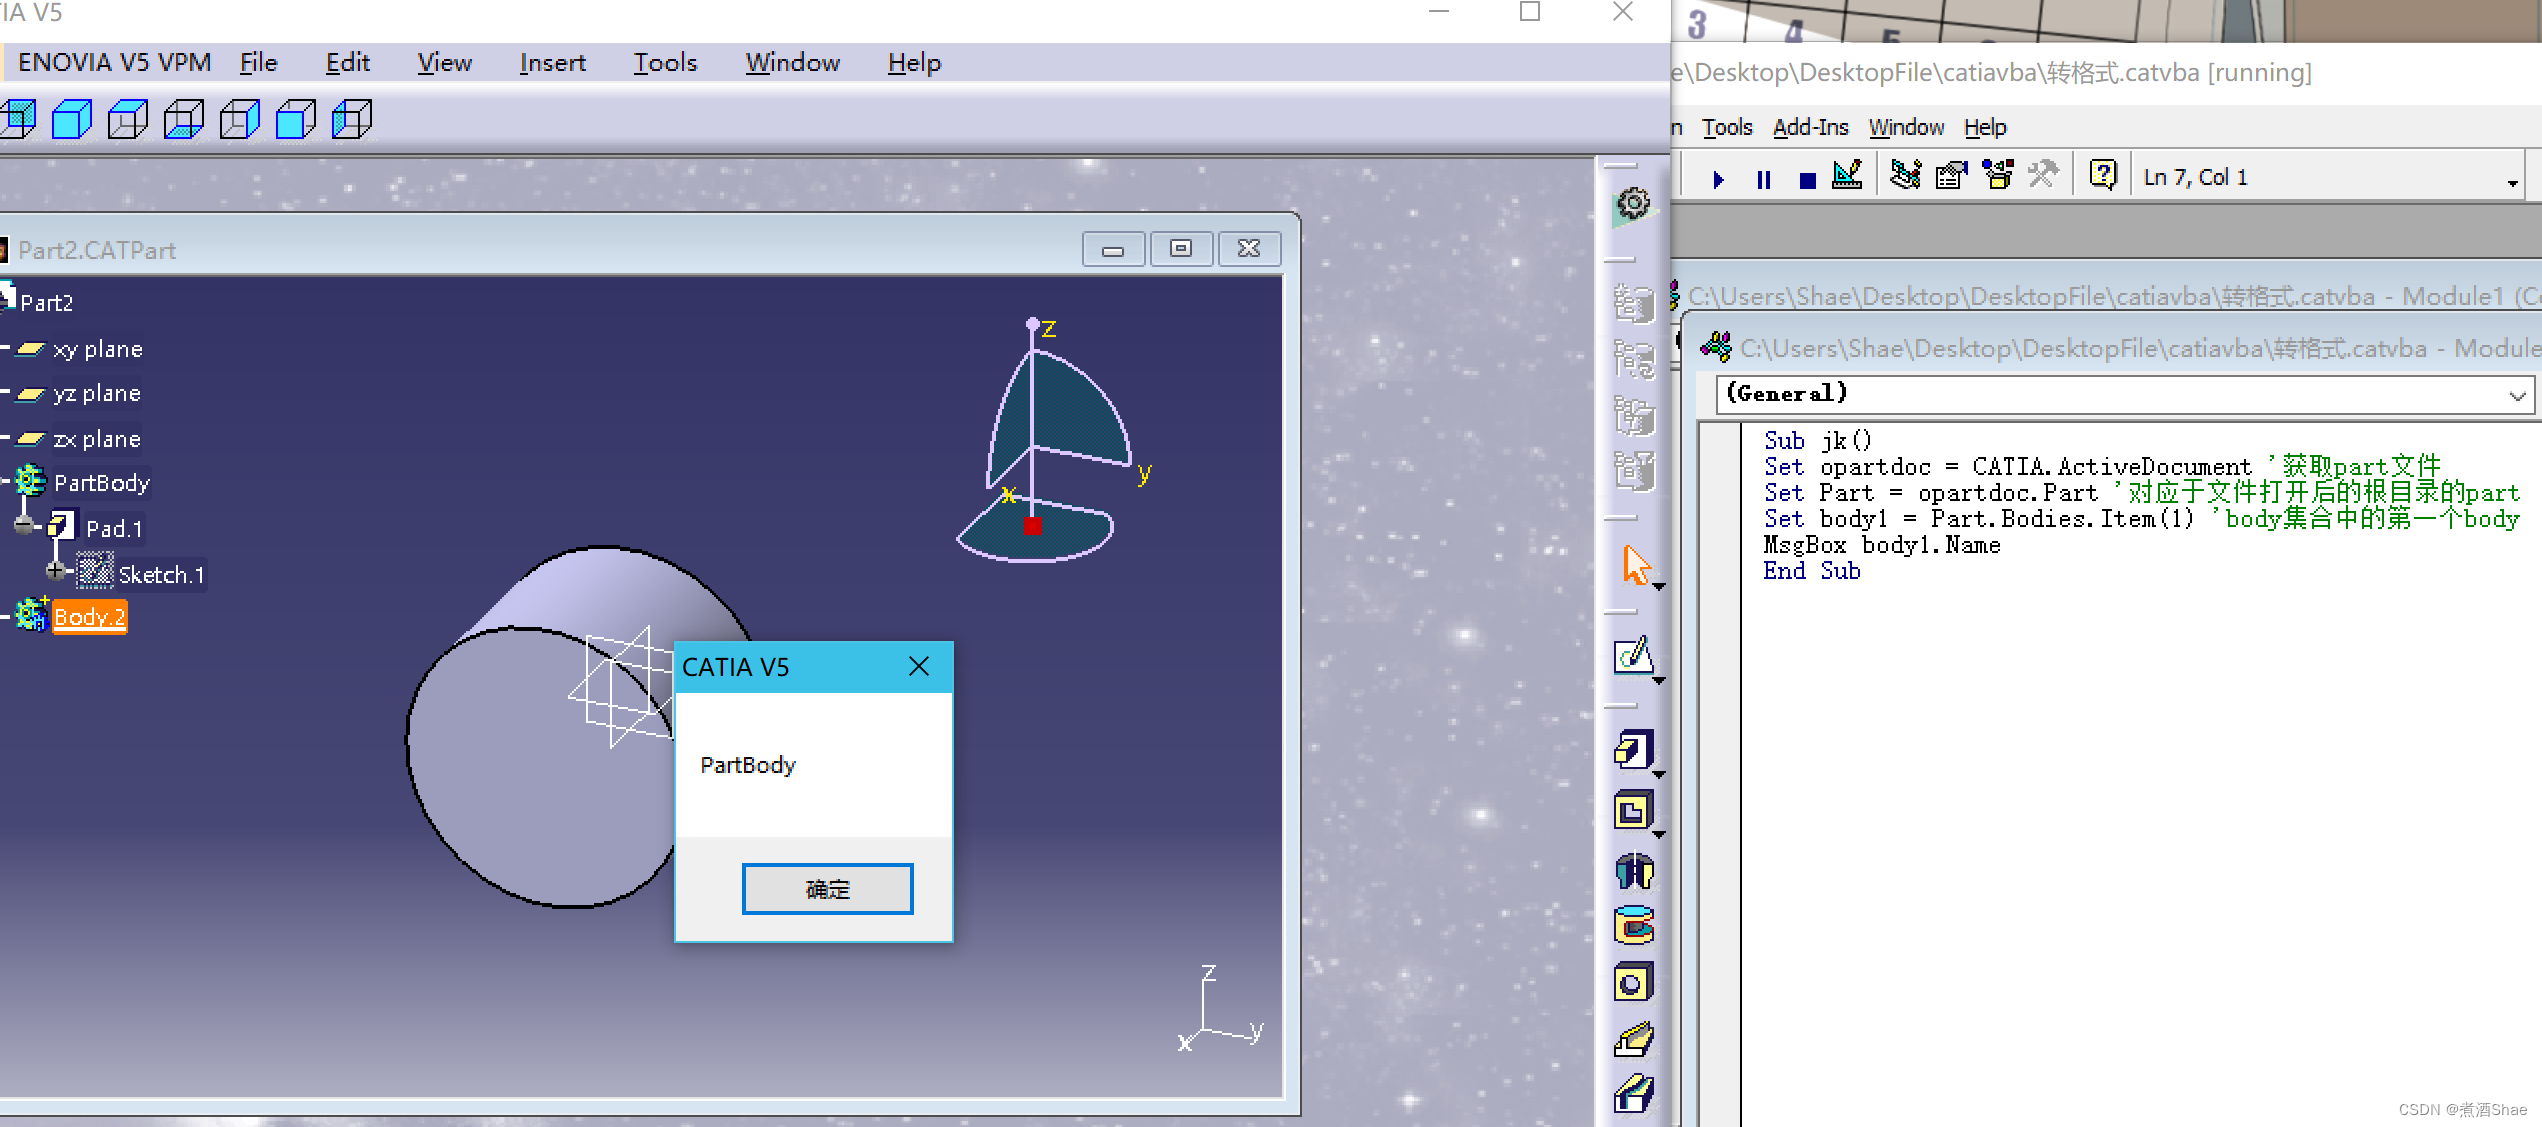2542x1127 pixels.
Task: Open the Project Explorer icon
Action: [1904, 176]
